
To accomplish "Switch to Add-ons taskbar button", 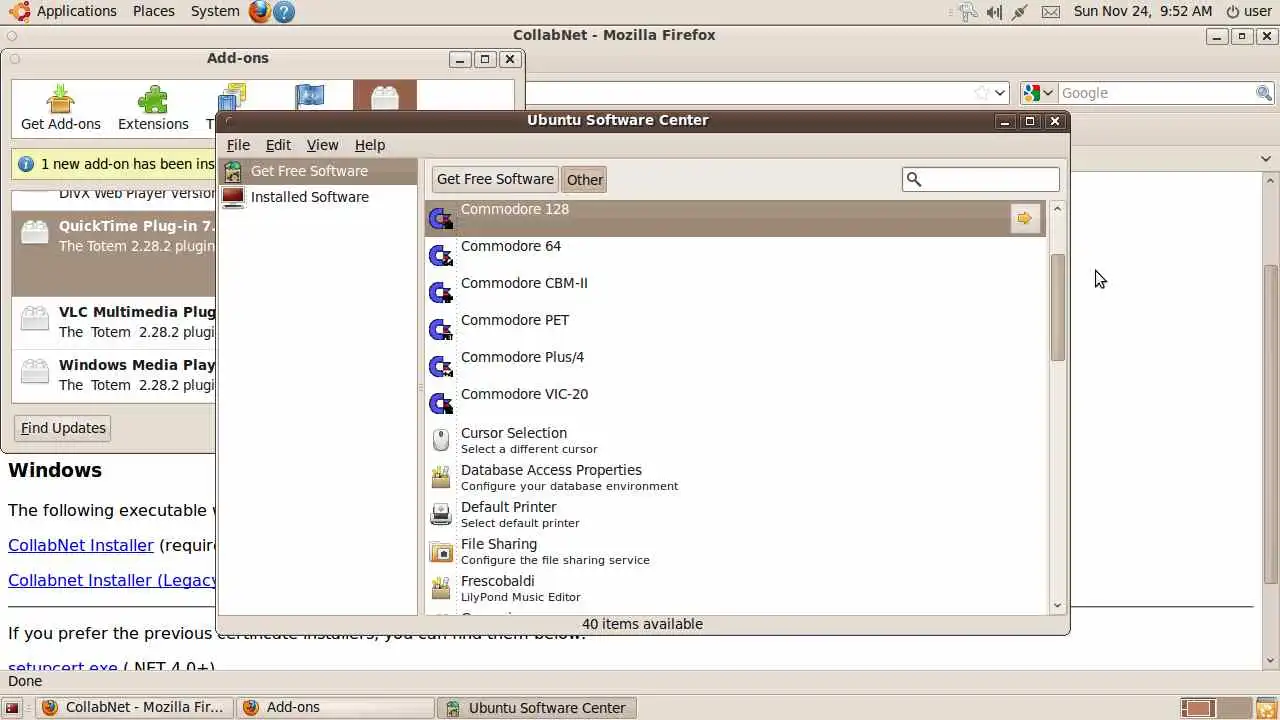I will [x=334, y=707].
